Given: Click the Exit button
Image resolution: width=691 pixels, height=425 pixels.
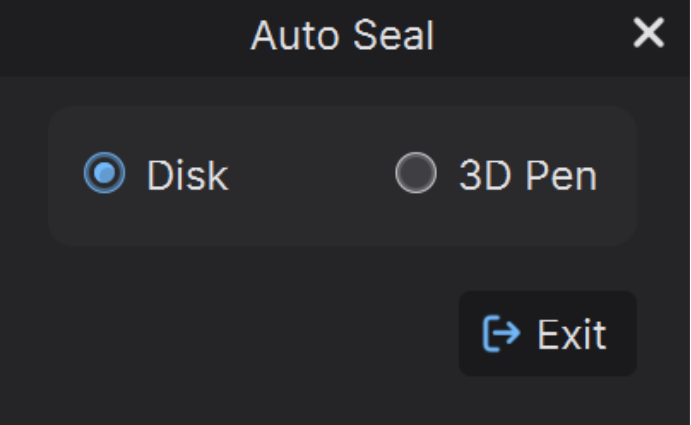Looking at the screenshot, I should 548,334.
